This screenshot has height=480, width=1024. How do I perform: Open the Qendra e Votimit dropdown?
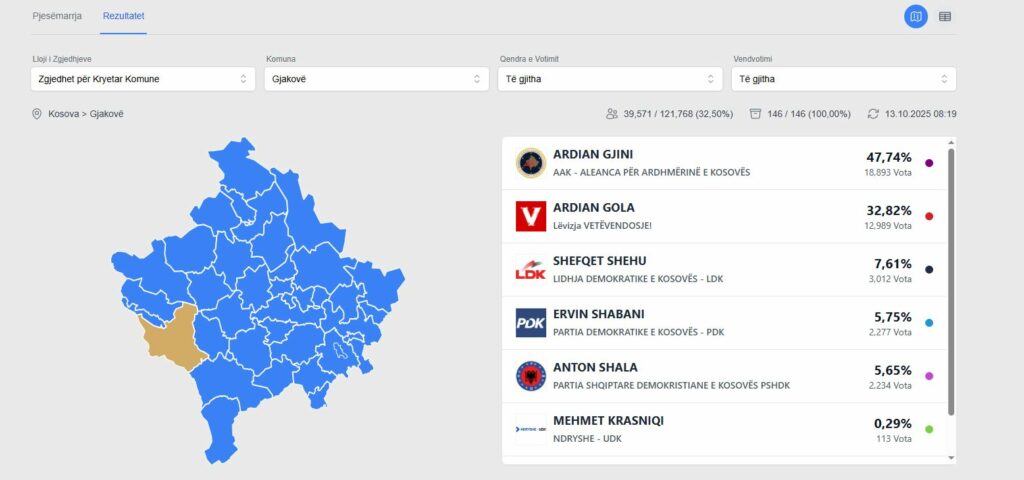(x=610, y=79)
